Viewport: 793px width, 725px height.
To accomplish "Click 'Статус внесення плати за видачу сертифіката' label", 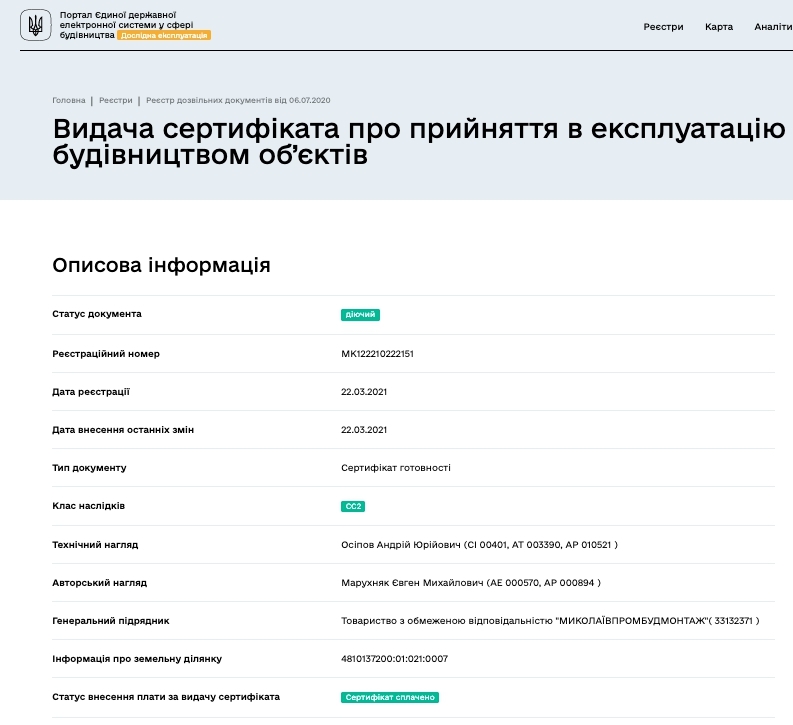I will [x=166, y=697].
